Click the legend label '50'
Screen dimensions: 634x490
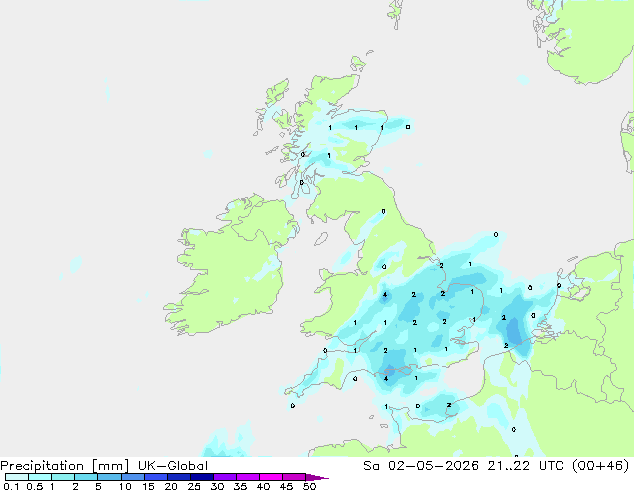click(x=309, y=486)
